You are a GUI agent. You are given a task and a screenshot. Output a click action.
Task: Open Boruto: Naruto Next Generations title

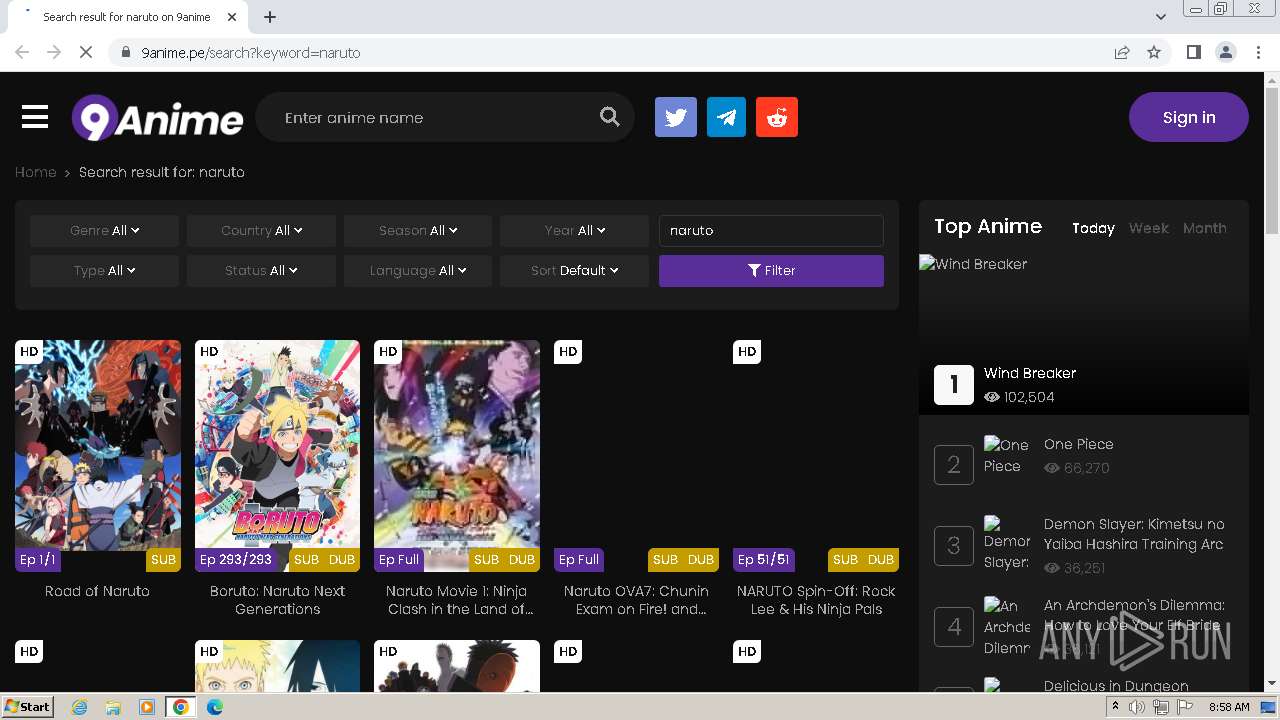tap(277, 600)
